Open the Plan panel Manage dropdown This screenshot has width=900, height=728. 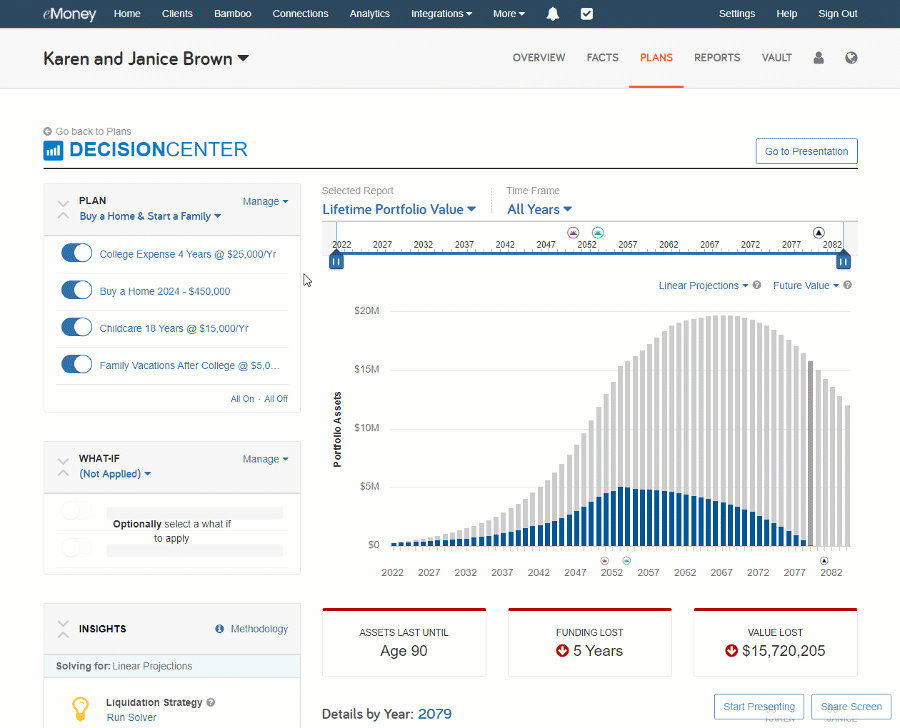click(265, 202)
